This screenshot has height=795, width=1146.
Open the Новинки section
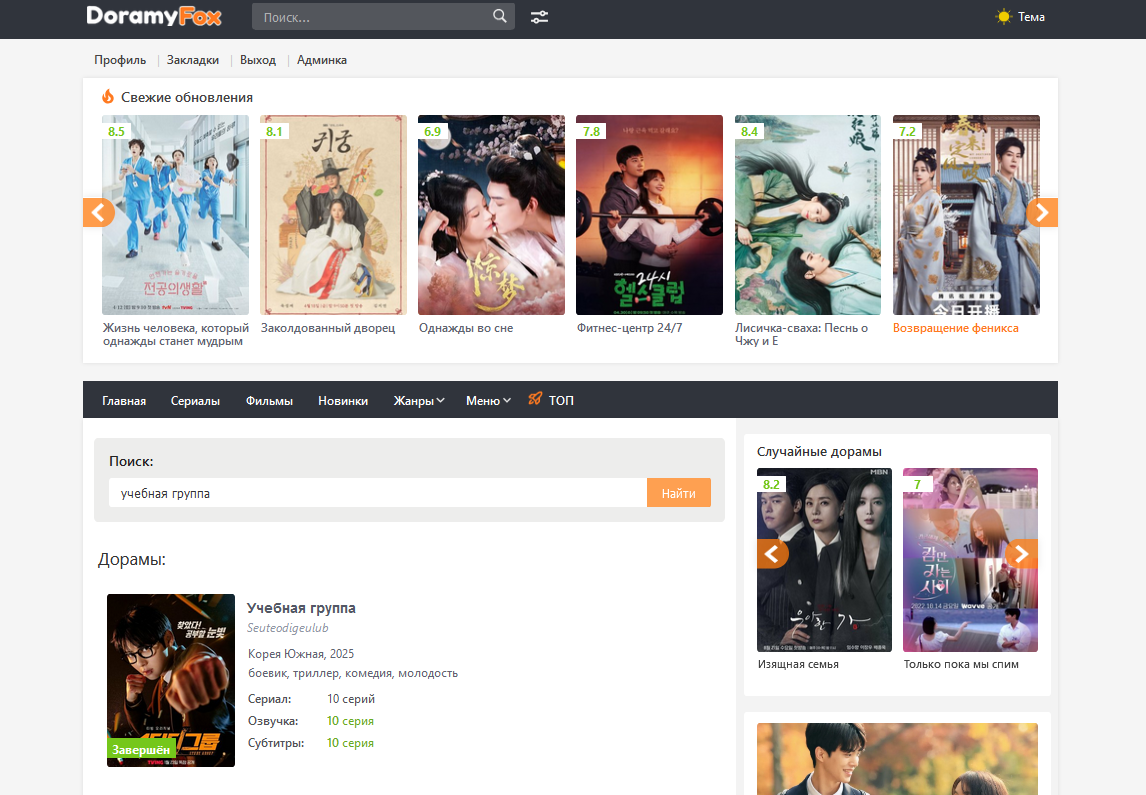tap(343, 400)
